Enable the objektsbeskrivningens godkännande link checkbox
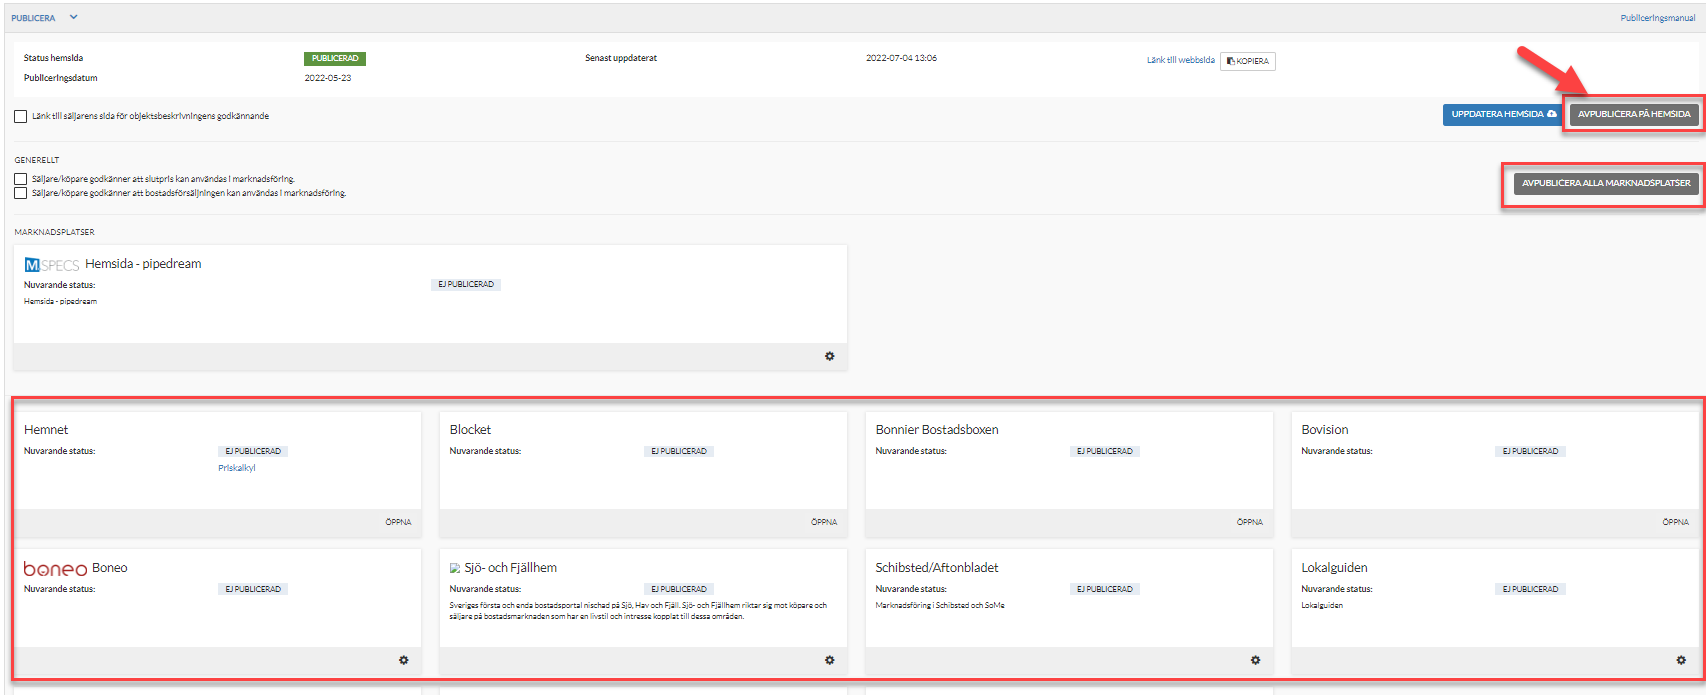 click(21, 116)
